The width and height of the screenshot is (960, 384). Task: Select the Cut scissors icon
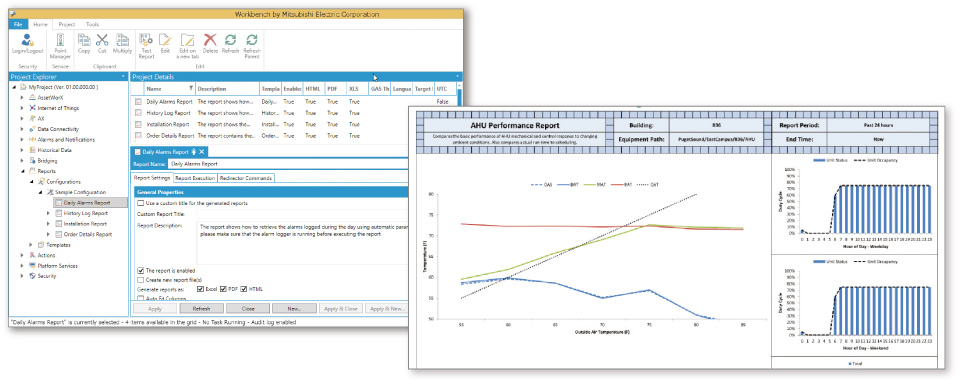coord(102,44)
